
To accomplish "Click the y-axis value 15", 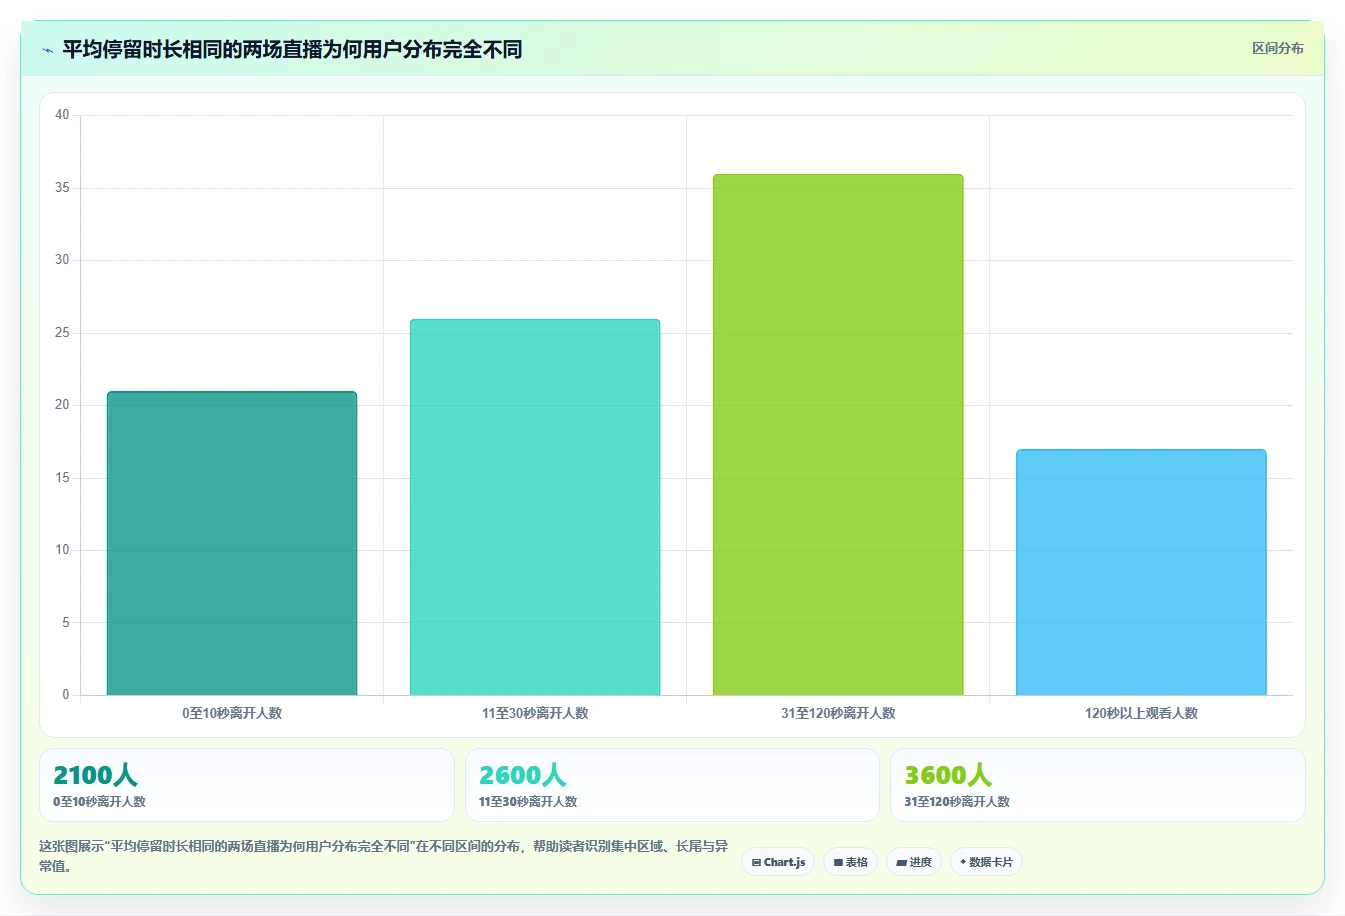I will pos(62,478).
